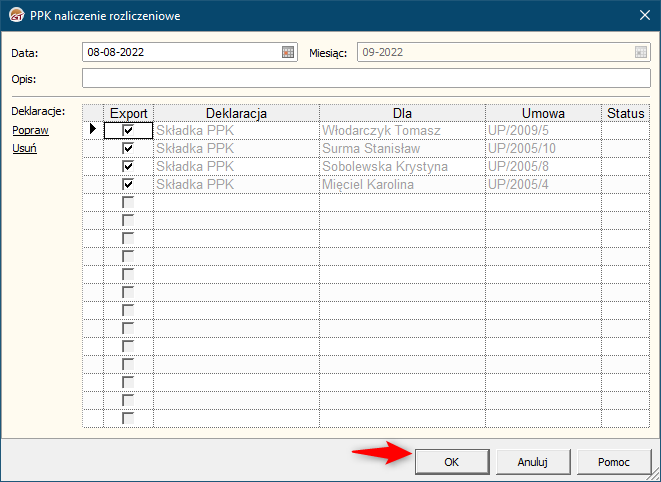This screenshot has width=661, height=482.
Task: Click the current-row arrow marker for Włodarczyk
Action: 93,129
